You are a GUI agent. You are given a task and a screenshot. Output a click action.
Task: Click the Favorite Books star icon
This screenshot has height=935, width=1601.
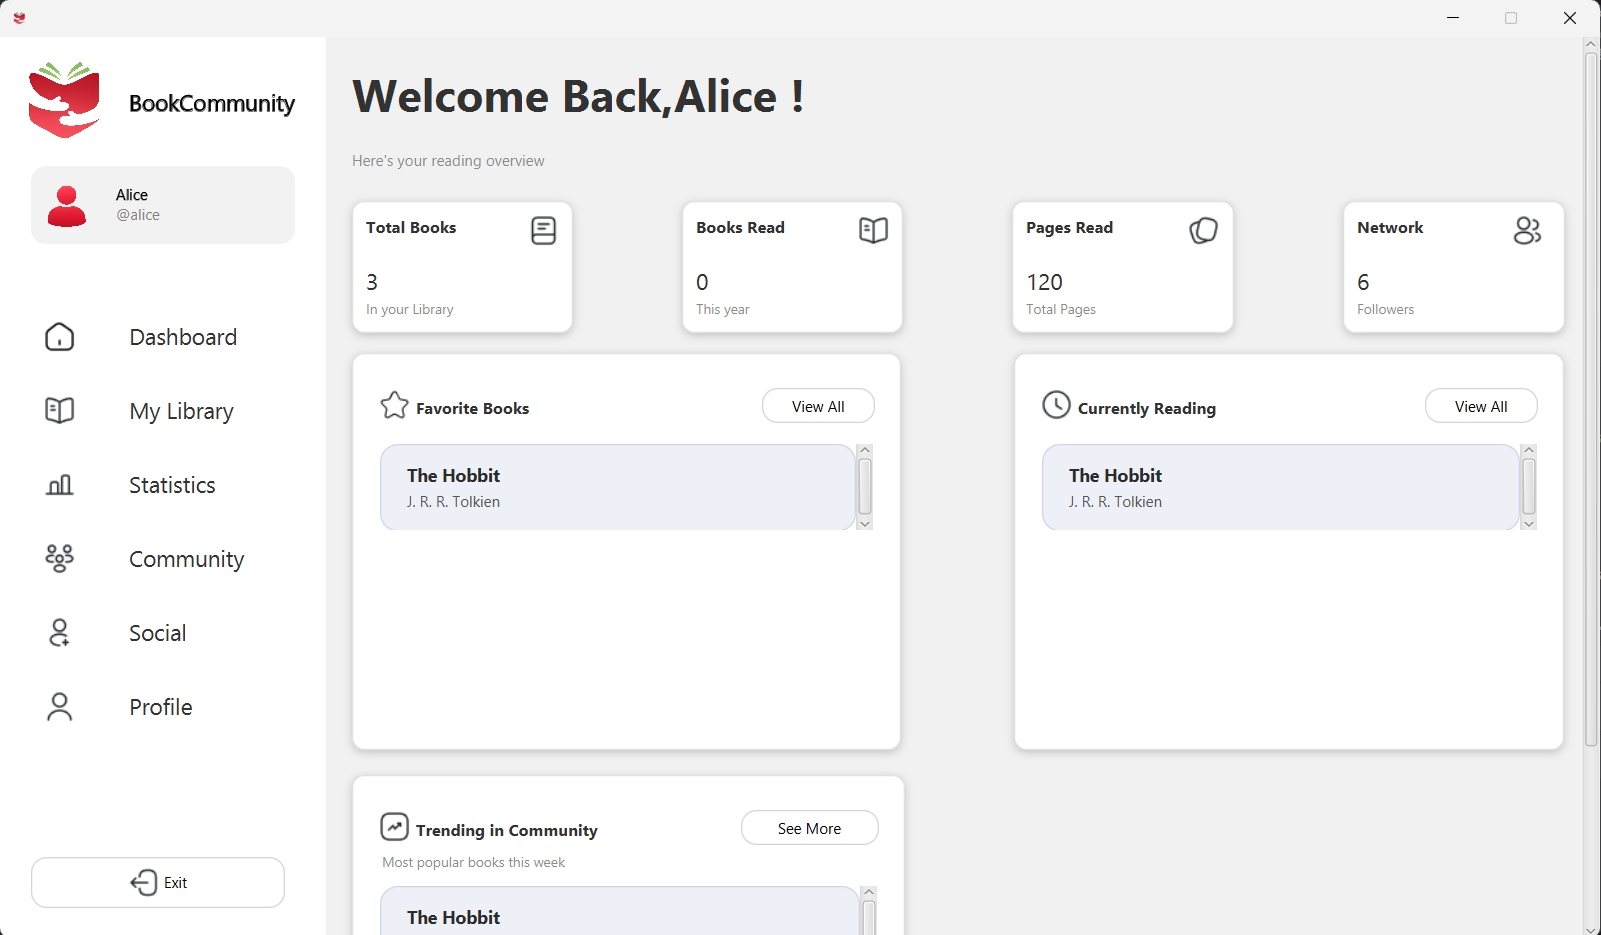point(395,405)
